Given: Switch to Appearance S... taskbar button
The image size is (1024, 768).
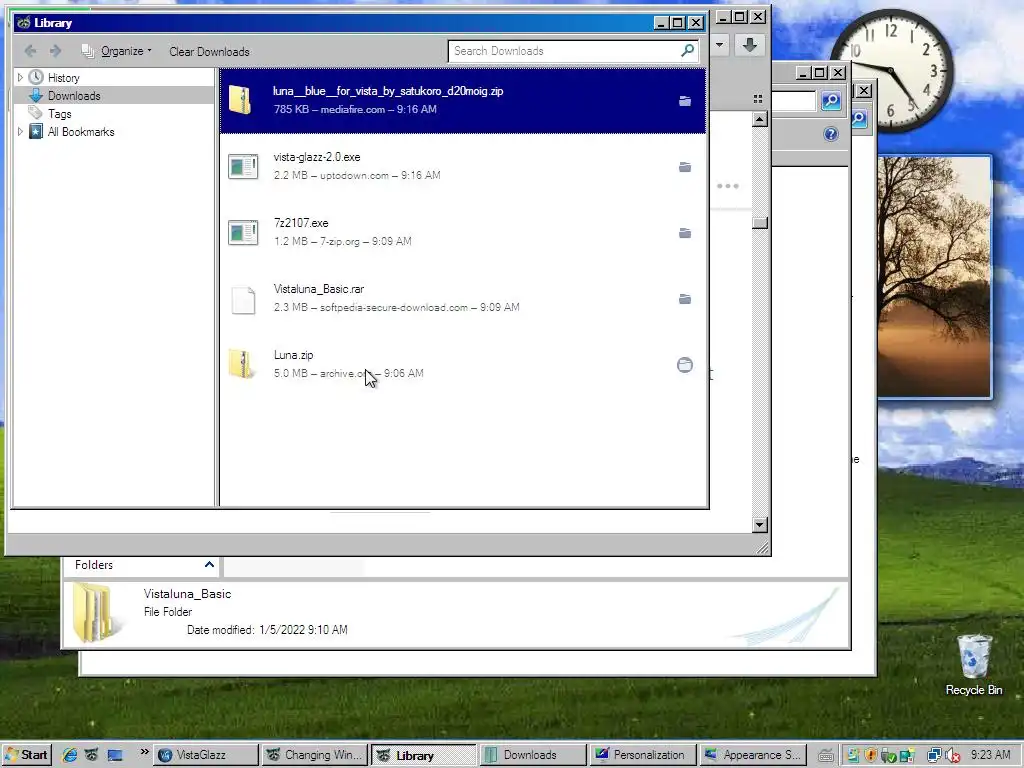Looking at the screenshot, I should pos(752,755).
